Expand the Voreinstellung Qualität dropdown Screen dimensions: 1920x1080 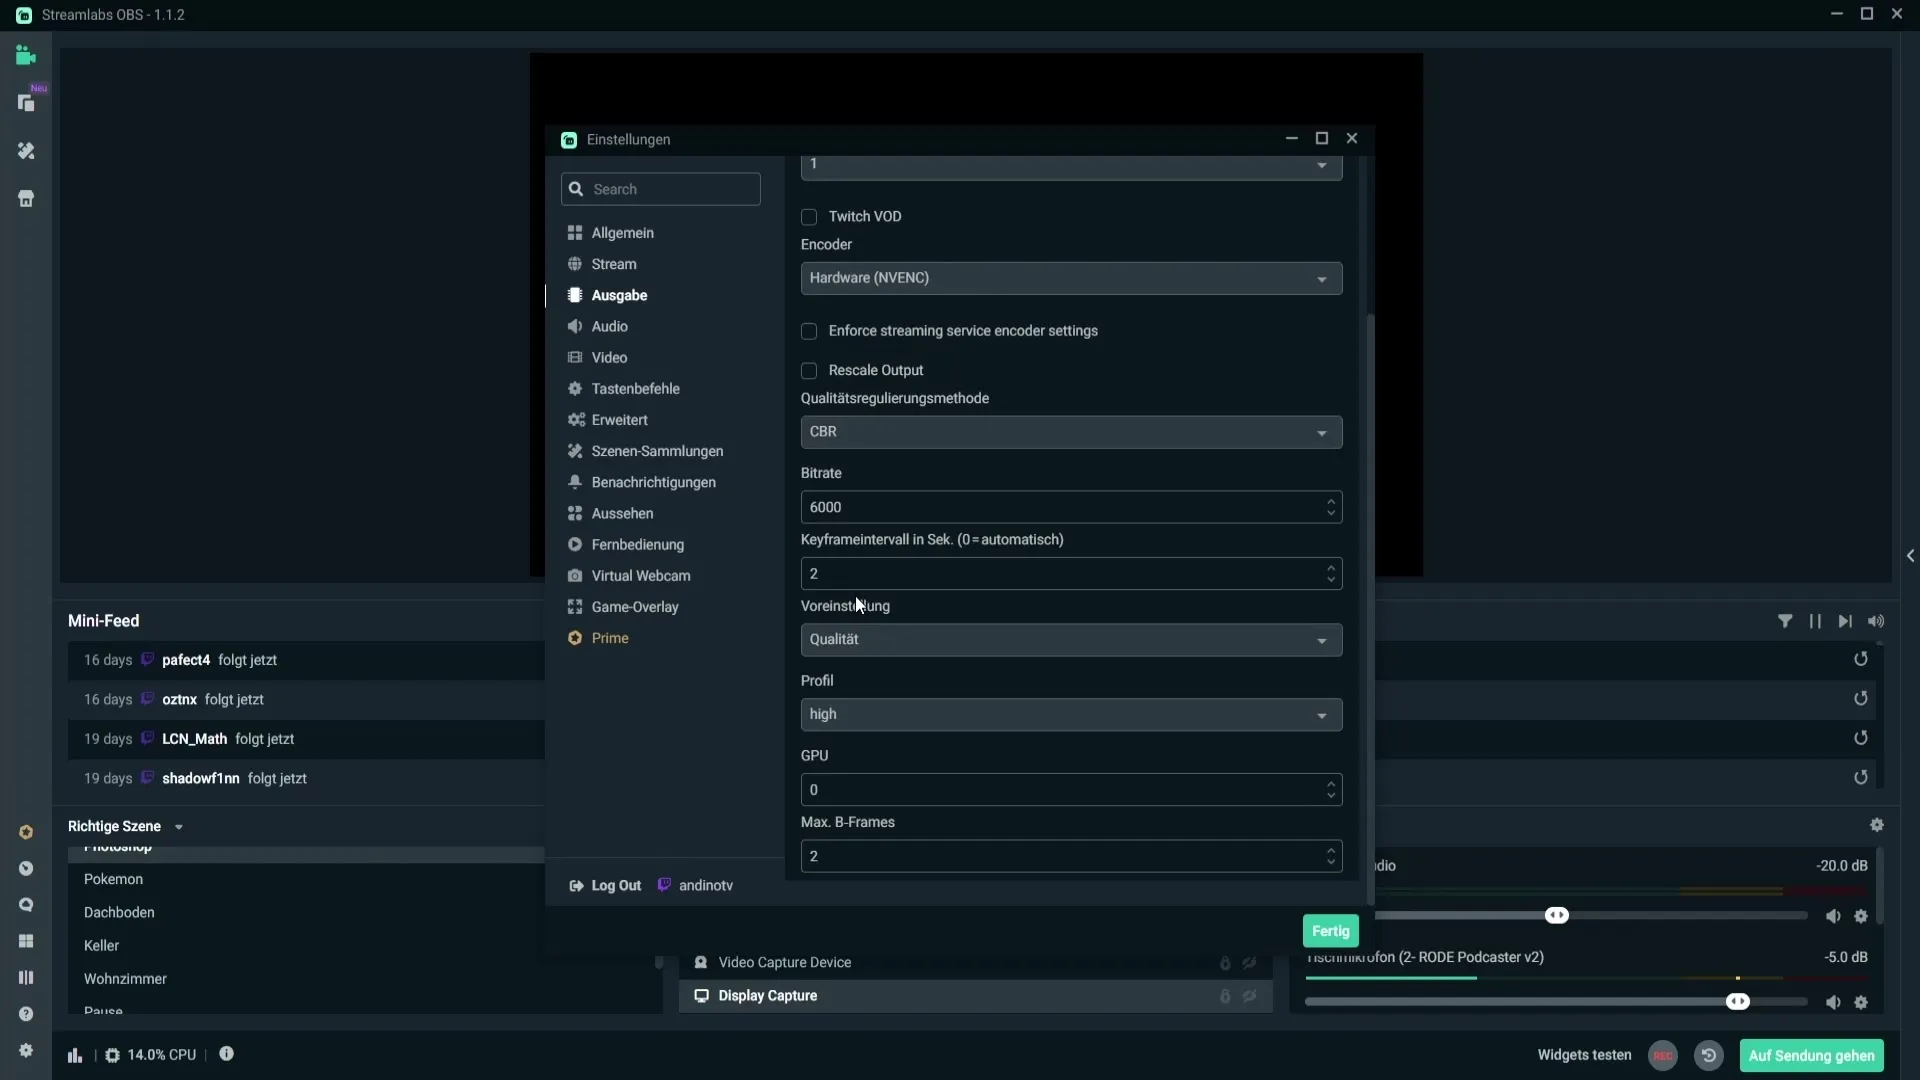[x=1320, y=640]
